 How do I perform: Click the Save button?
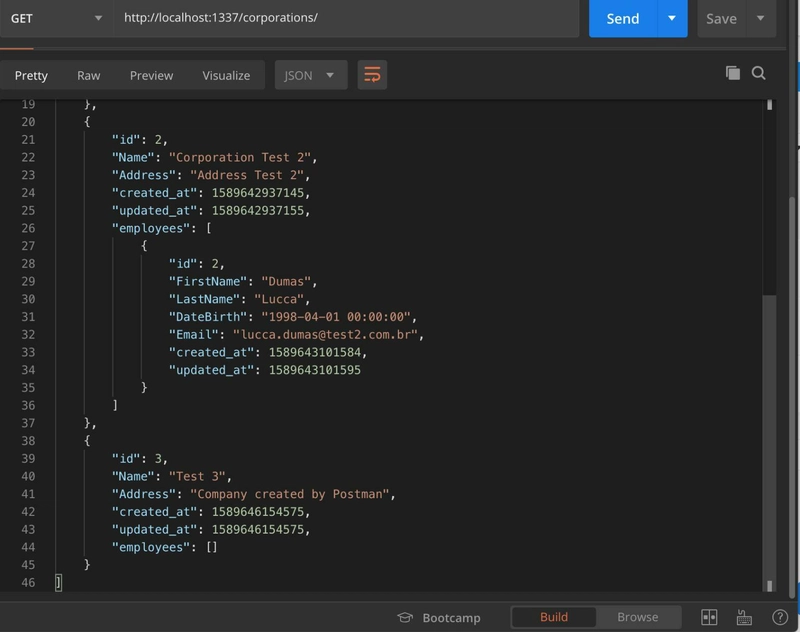pyautogui.click(x=721, y=18)
